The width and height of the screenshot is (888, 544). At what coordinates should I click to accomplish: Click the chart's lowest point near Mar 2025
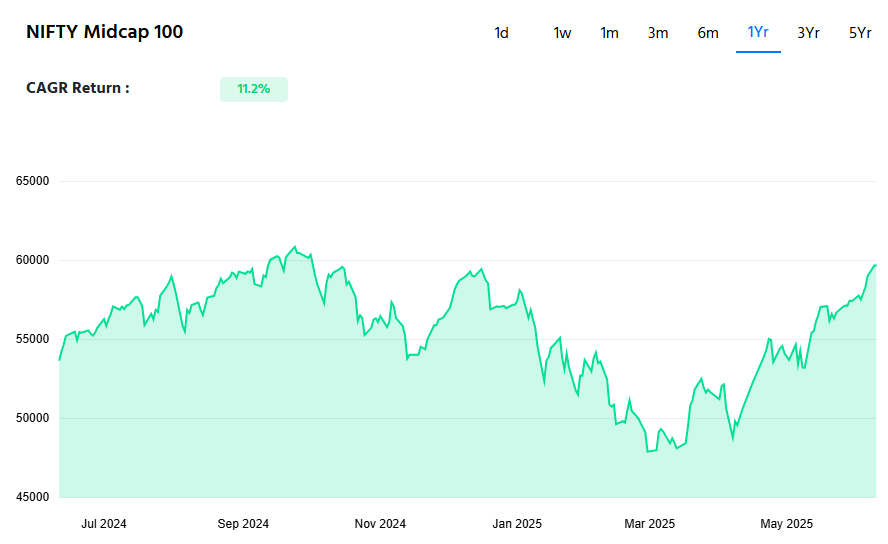click(647, 451)
